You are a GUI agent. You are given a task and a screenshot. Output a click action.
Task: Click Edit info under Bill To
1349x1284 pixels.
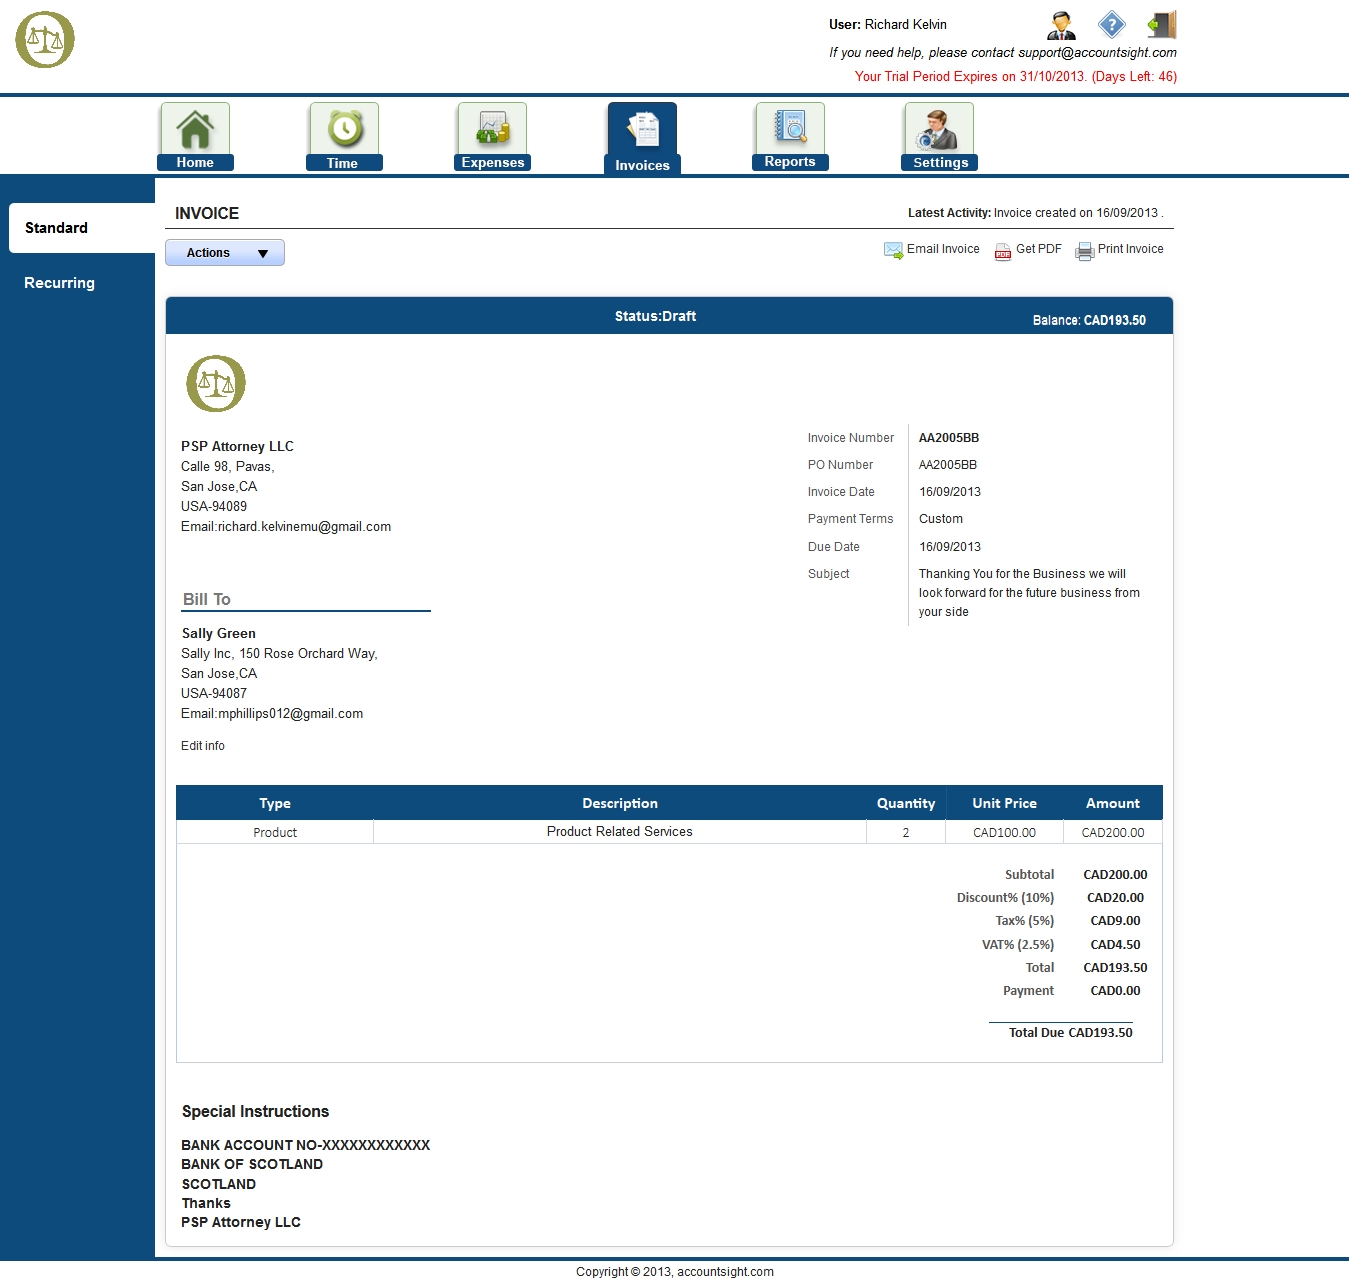point(203,746)
